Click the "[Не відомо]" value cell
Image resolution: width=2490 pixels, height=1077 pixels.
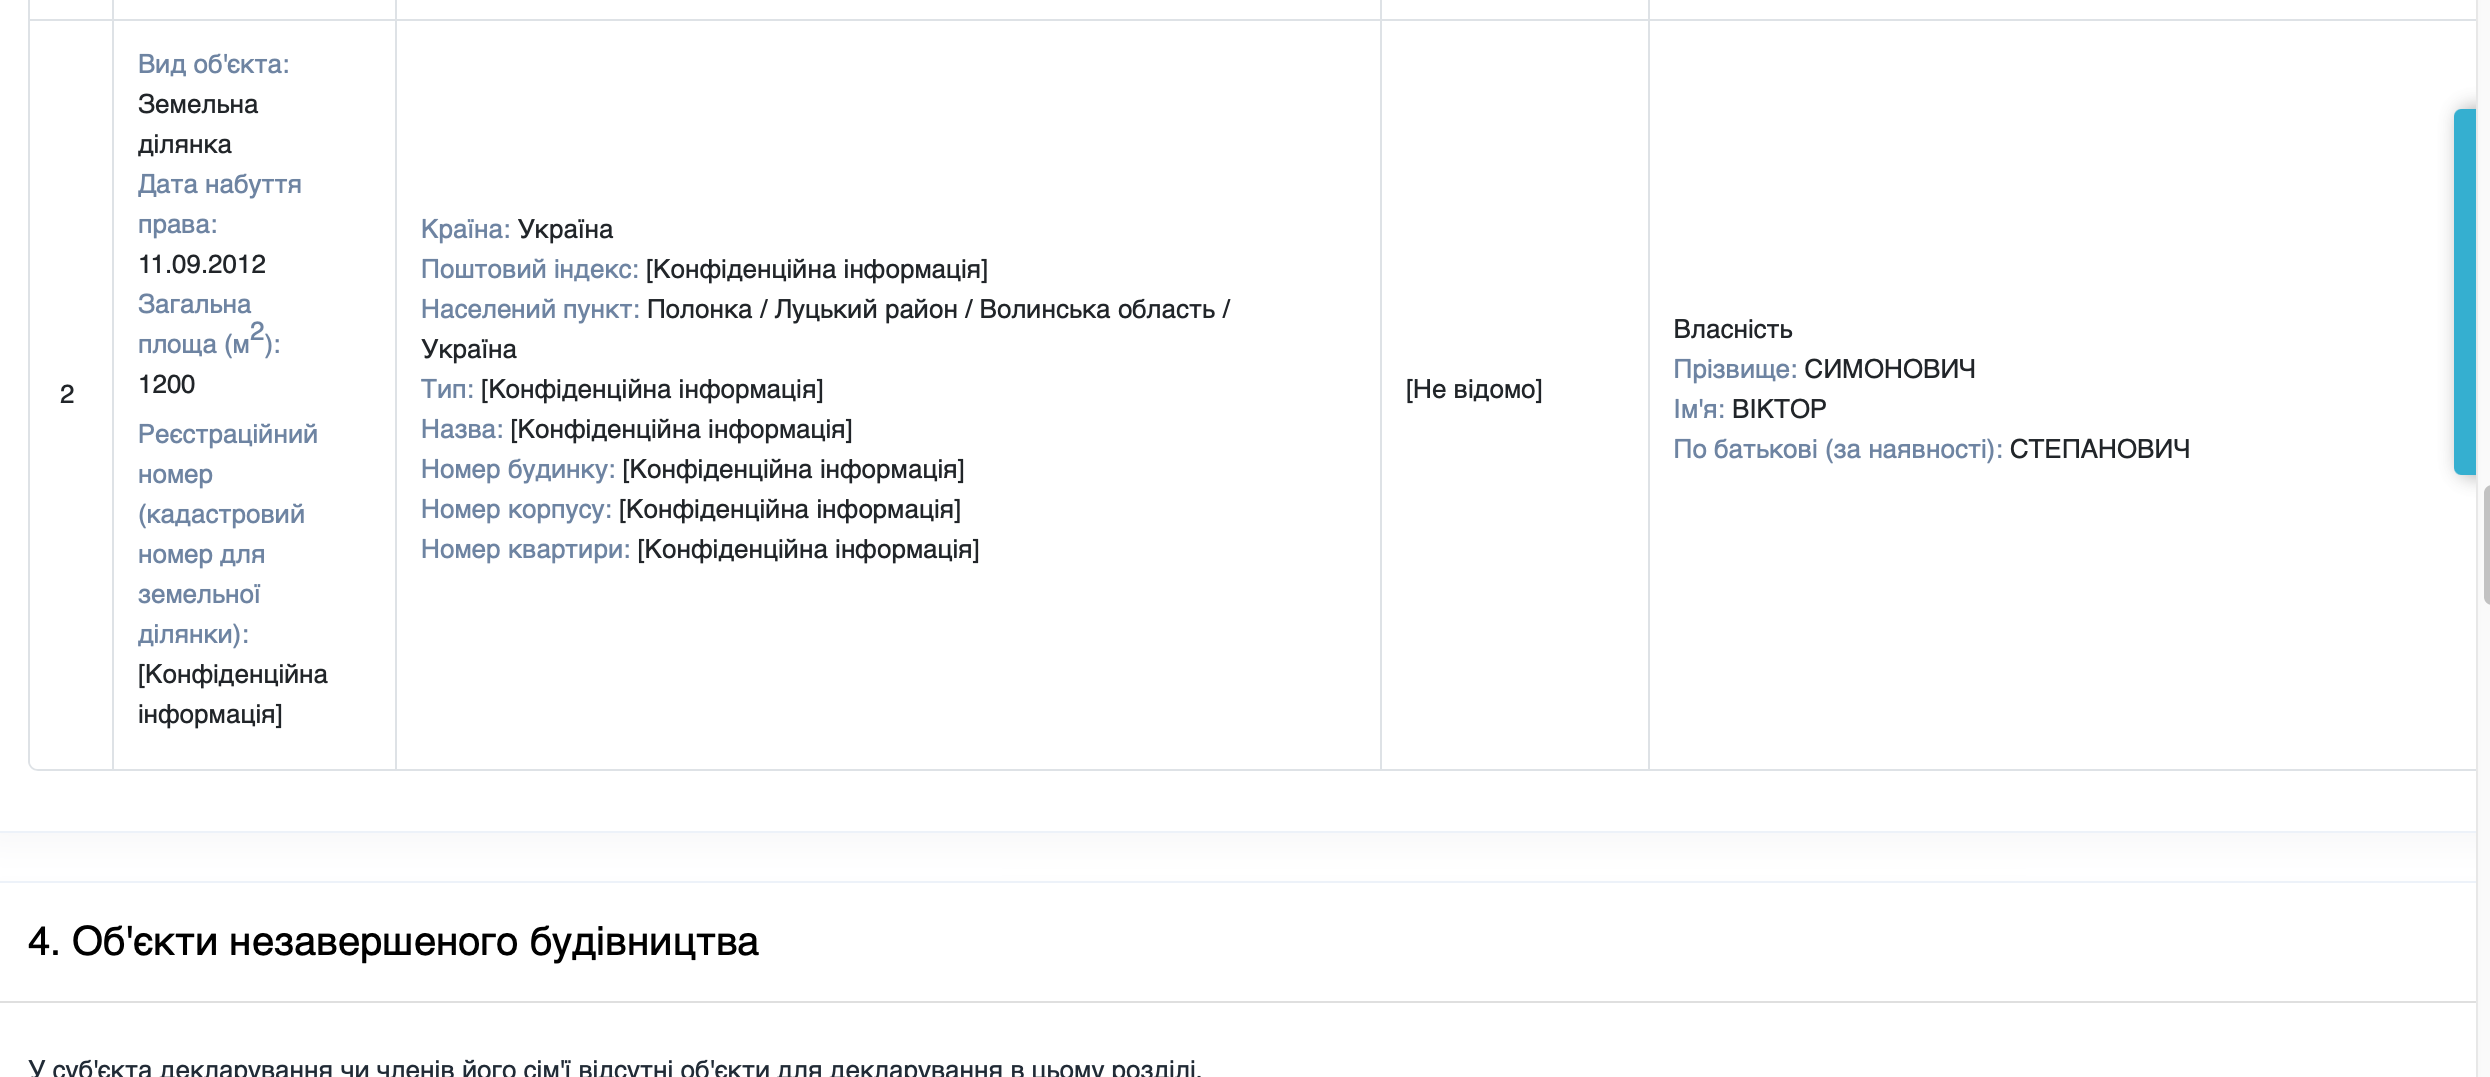pos(1474,389)
